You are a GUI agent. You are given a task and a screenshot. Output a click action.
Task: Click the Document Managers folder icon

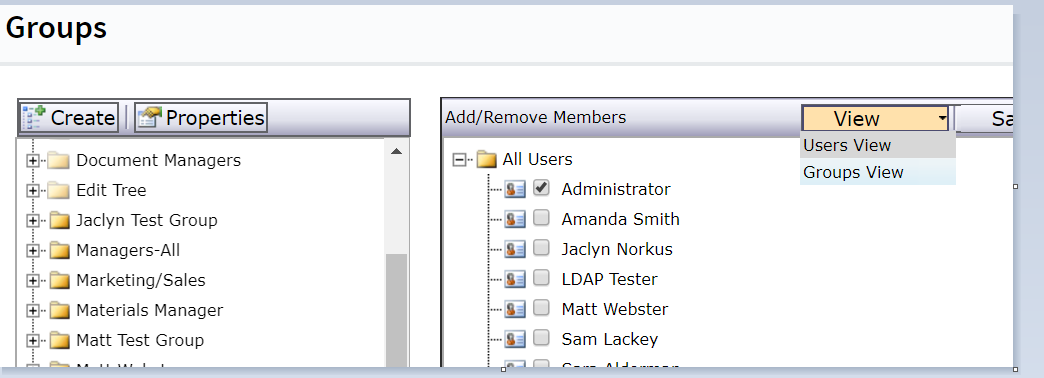tap(59, 160)
